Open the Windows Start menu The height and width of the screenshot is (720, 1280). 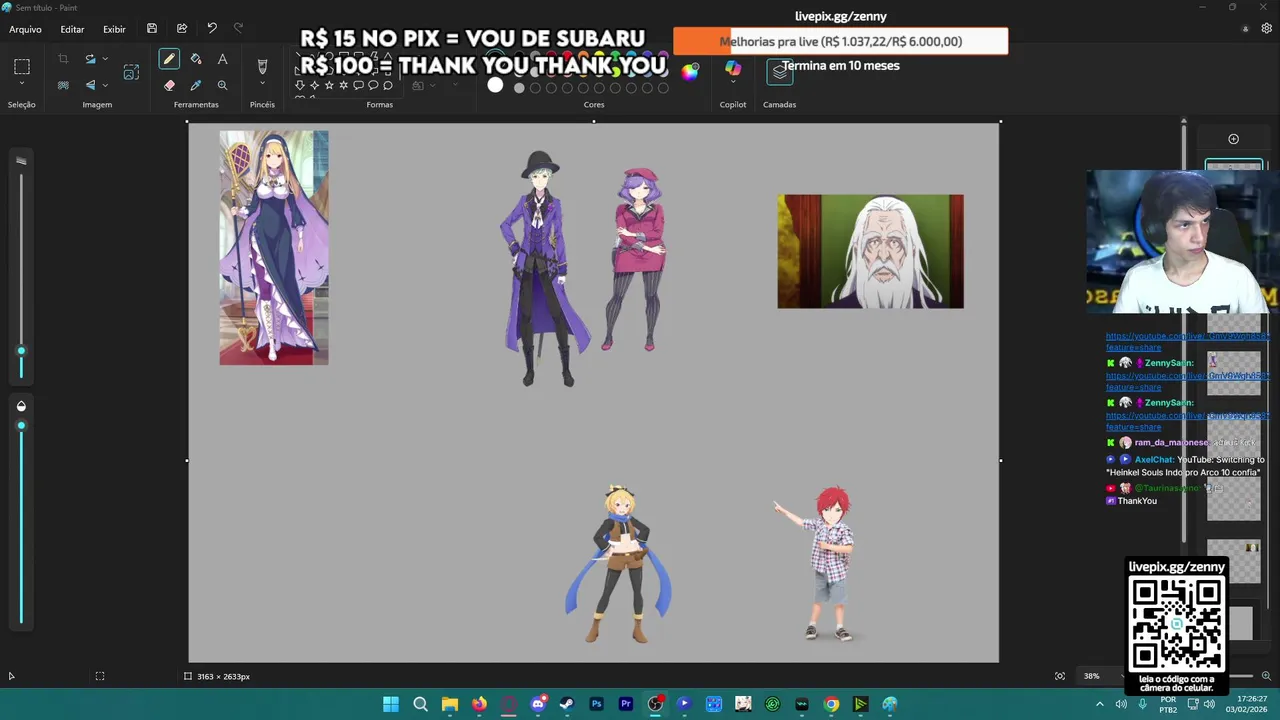[x=391, y=704]
